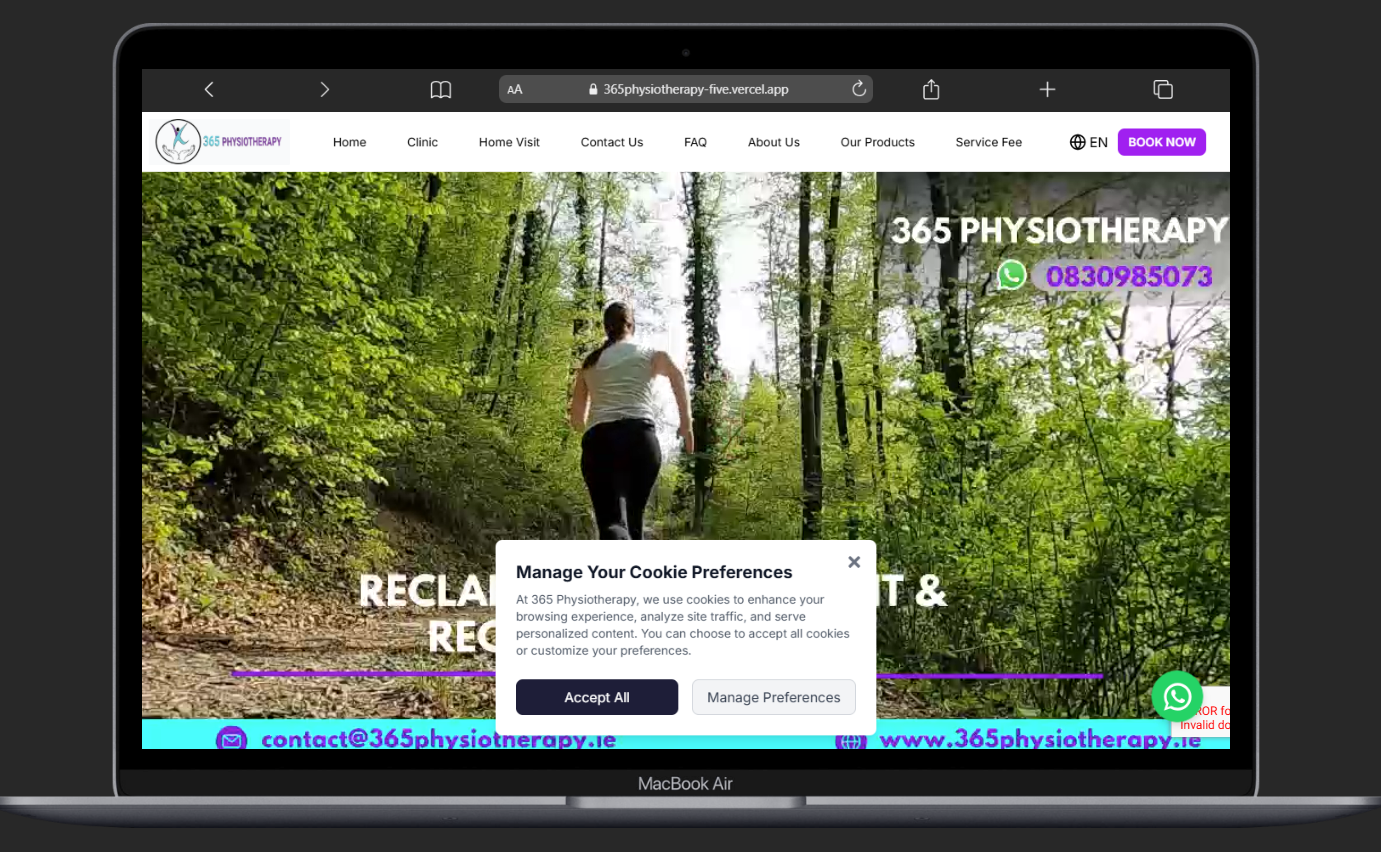Image resolution: width=1381 pixels, height=852 pixels.
Task: Click the Safari back arrow
Action: point(209,90)
